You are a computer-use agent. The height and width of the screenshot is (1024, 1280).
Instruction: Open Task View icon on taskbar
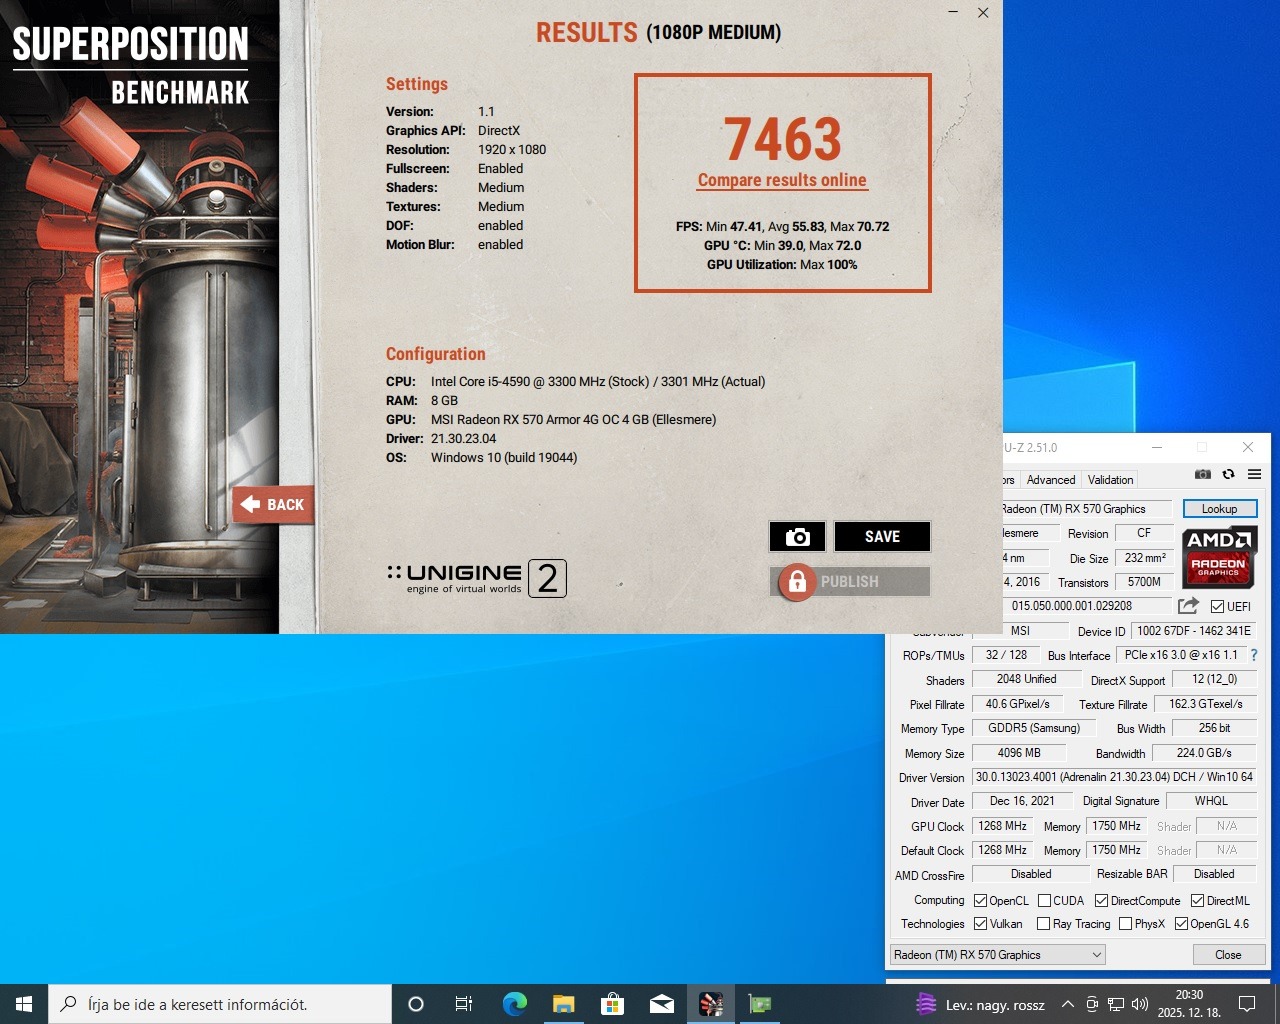coord(464,1004)
